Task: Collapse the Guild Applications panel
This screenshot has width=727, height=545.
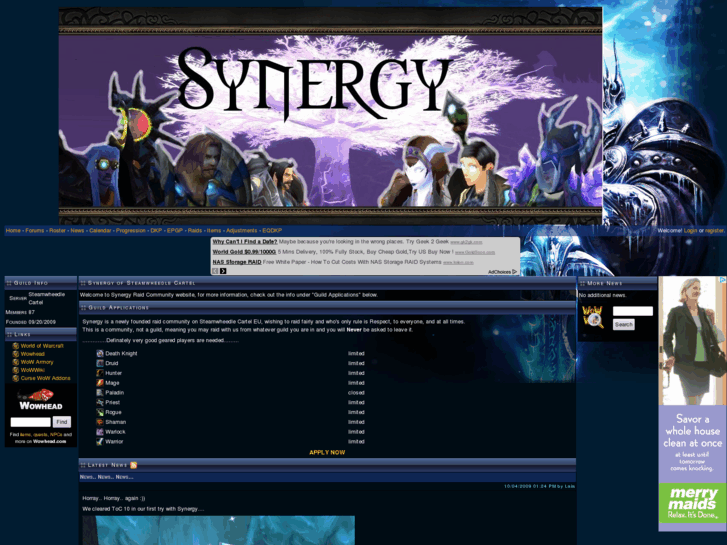Action: 83,308
